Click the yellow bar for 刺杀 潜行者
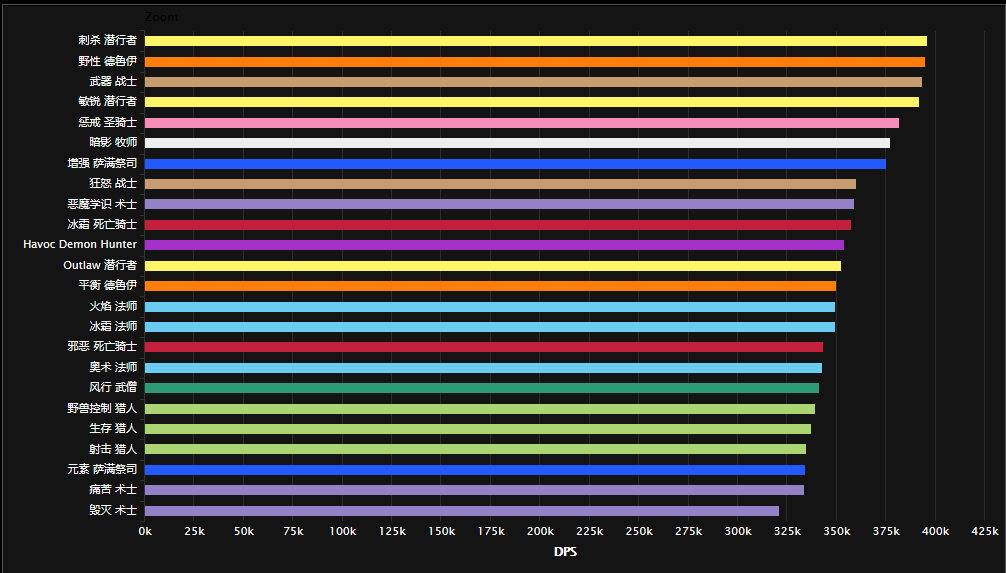Screen dimensions: 1006x573 coord(536,41)
